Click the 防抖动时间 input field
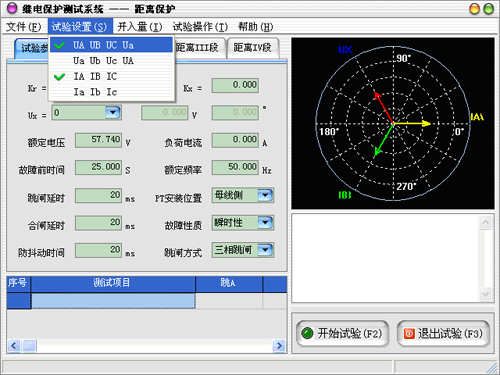 (x=98, y=250)
